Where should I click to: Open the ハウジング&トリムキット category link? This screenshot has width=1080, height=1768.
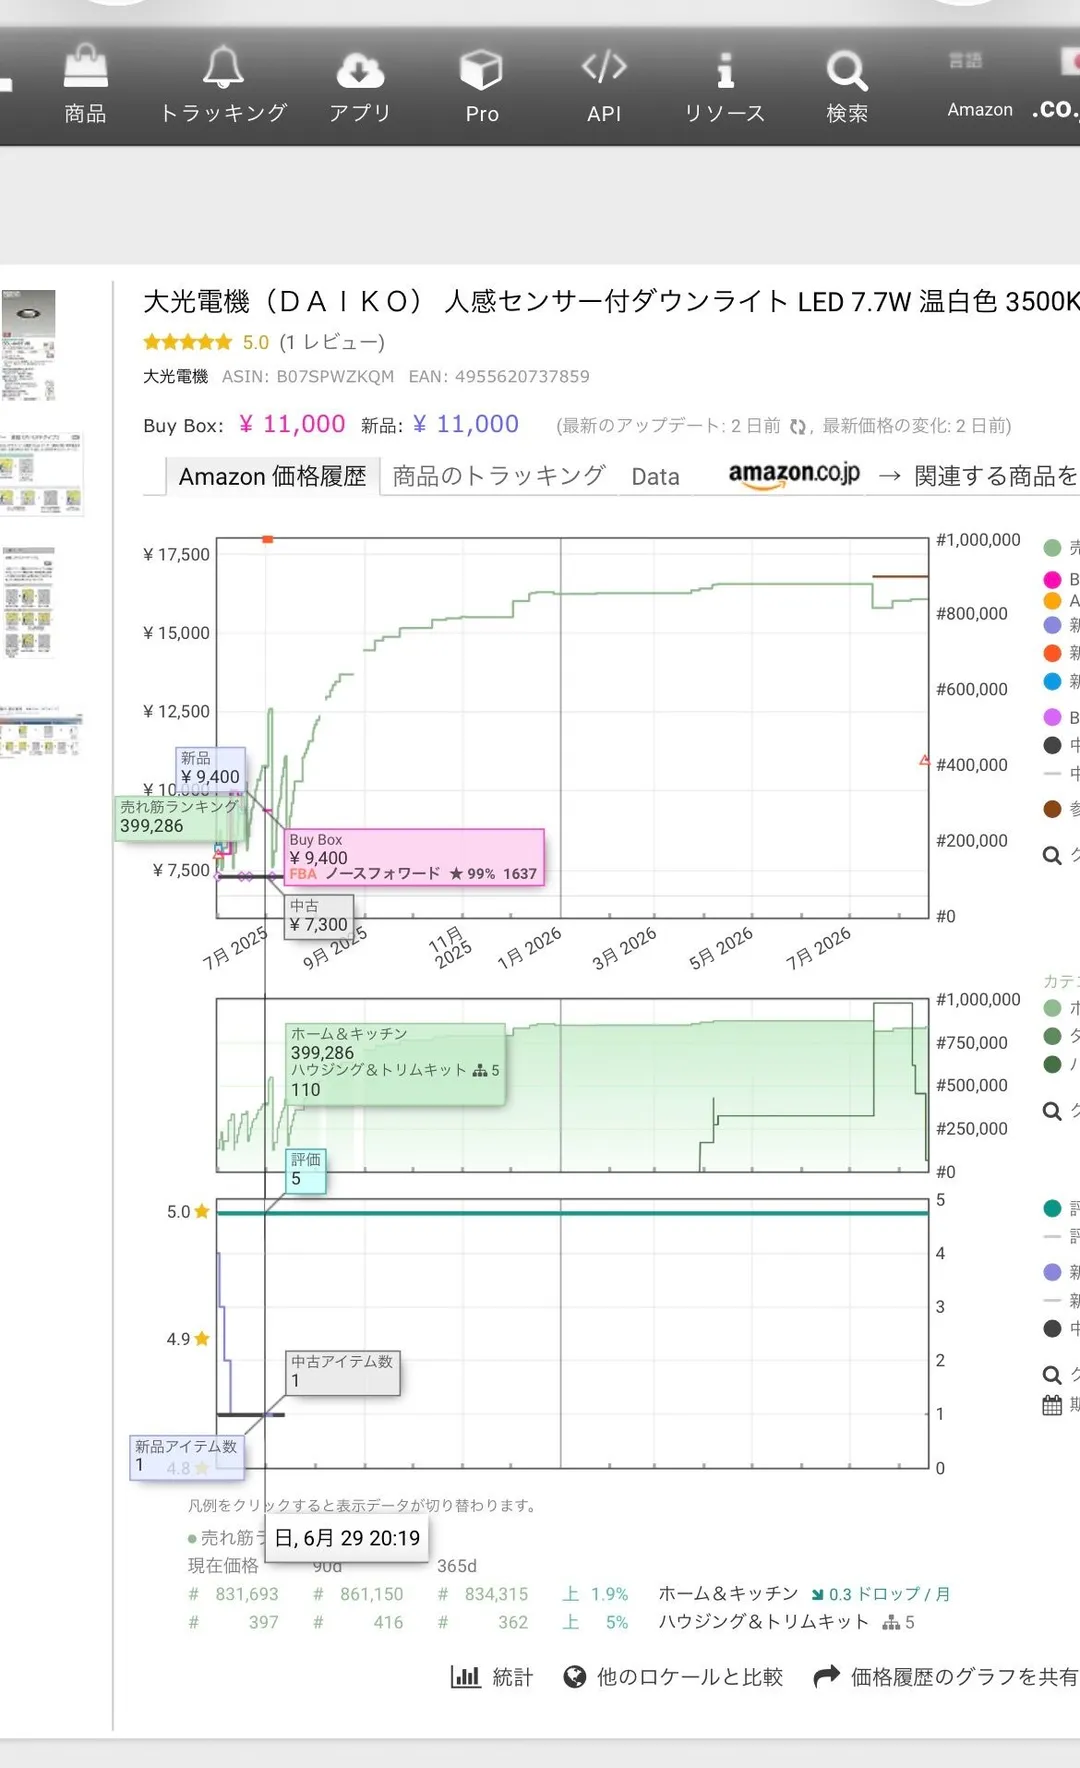764,1622
